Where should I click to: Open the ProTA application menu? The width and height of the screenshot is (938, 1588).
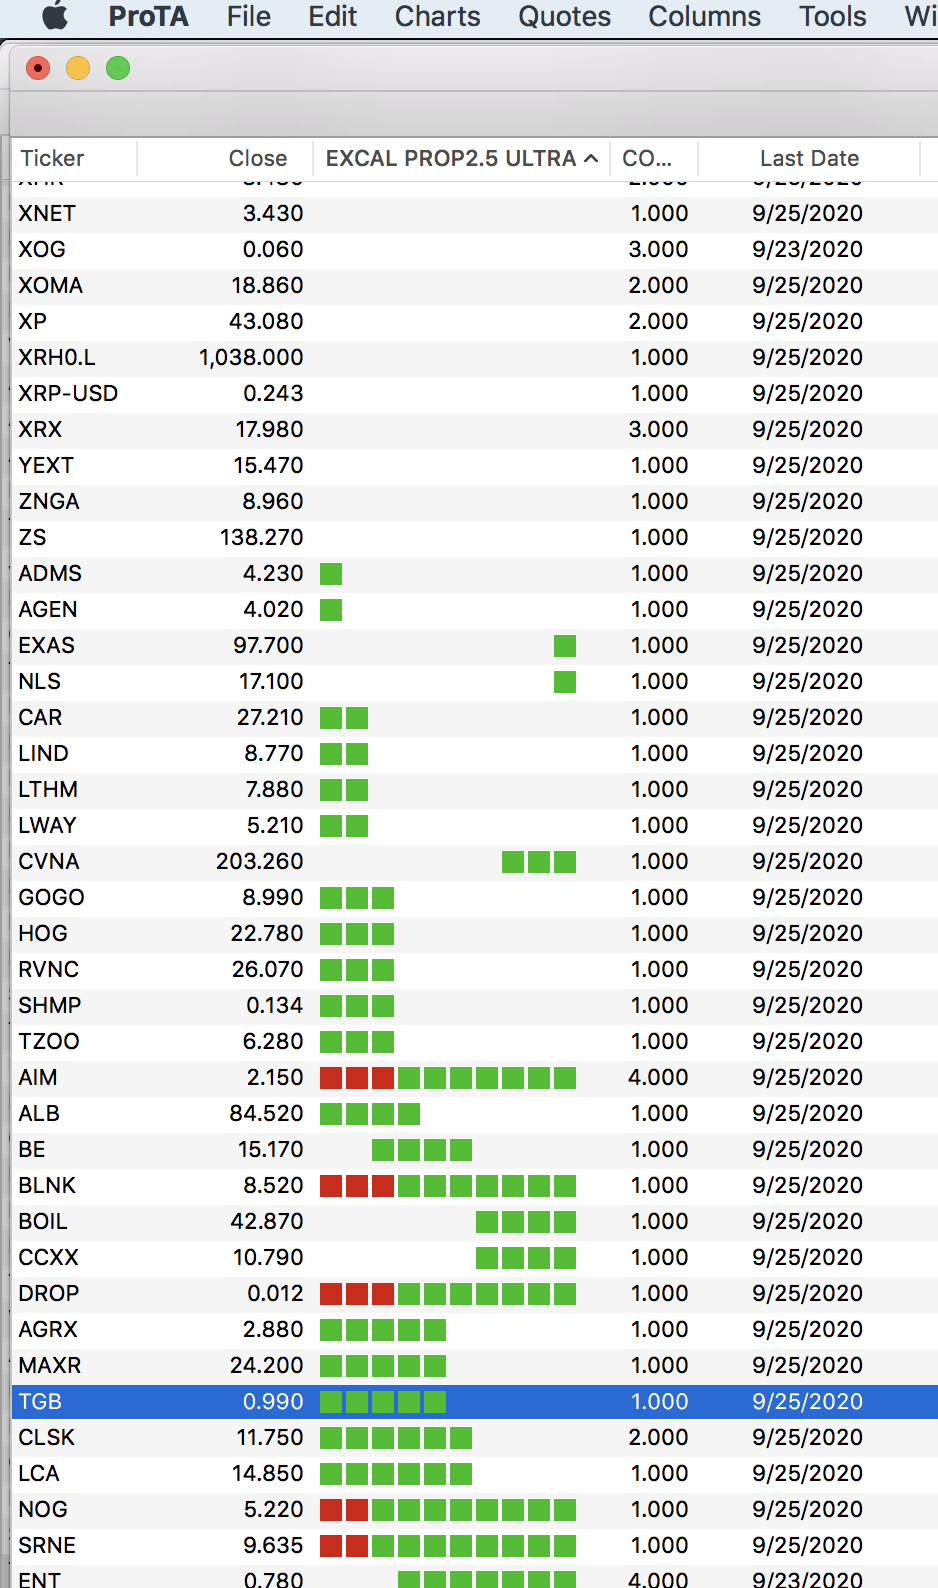pos(148,16)
